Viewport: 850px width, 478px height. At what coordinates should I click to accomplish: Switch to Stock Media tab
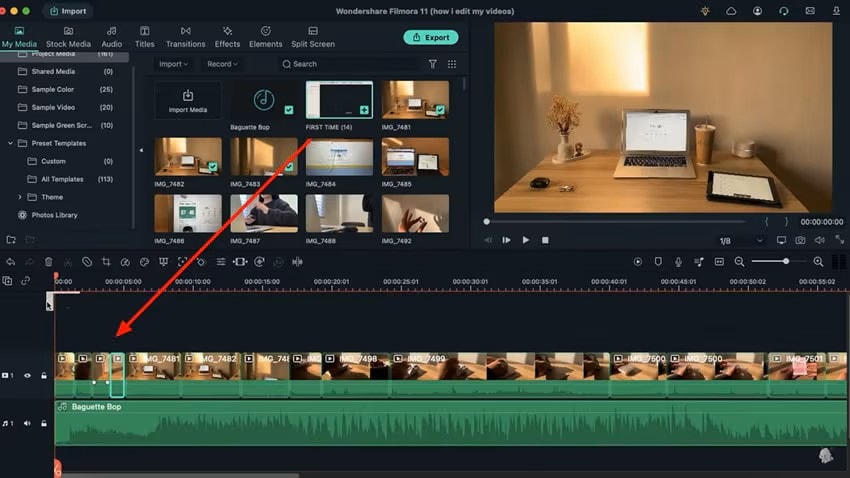(x=68, y=37)
